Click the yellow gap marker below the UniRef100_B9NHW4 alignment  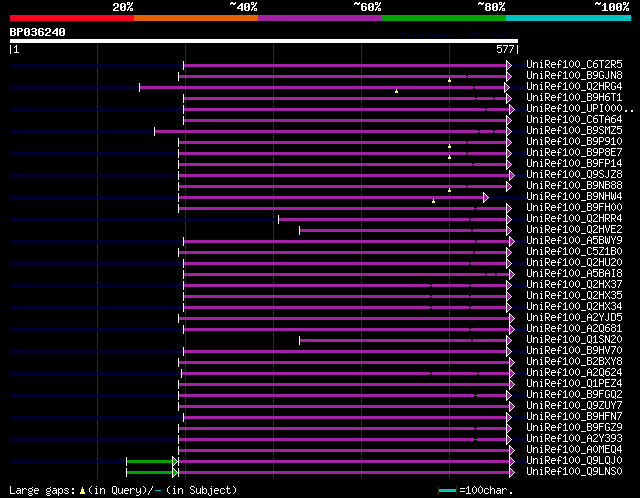click(433, 201)
